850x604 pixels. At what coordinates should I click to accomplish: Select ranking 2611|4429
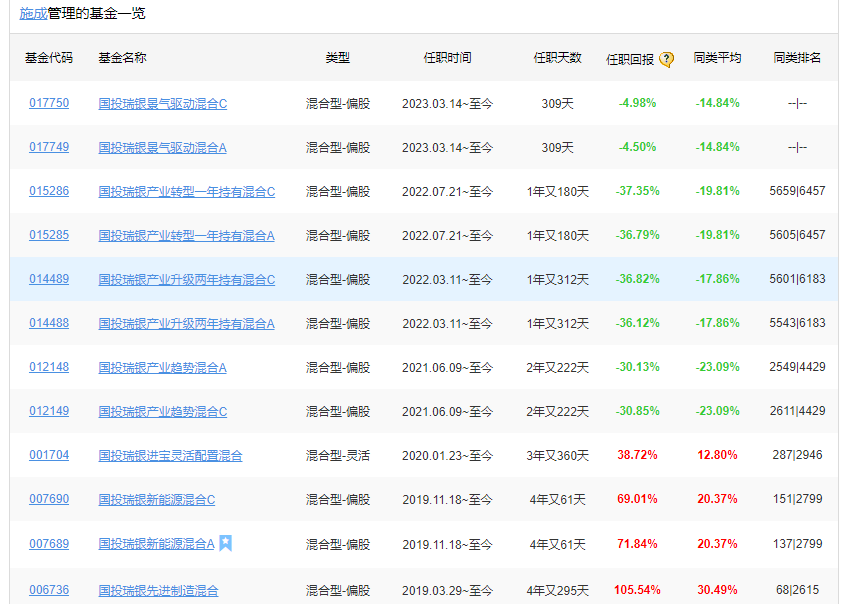click(797, 411)
